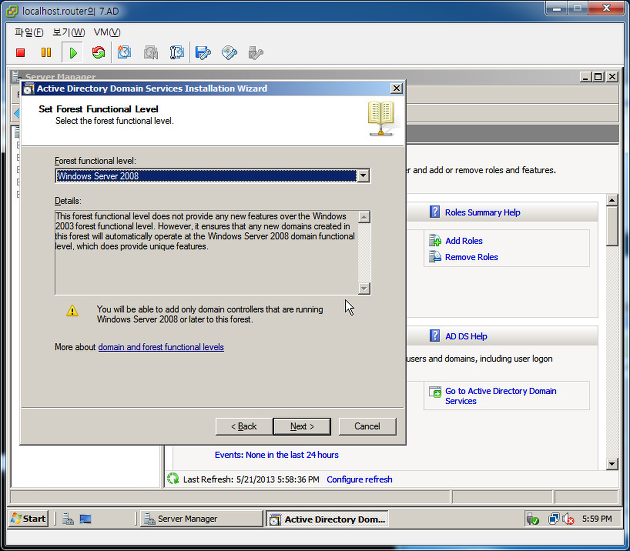Click the green Play VM toolbar icon
This screenshot has width=630, height=551.
pyautogui.click(x=73, y=53)
